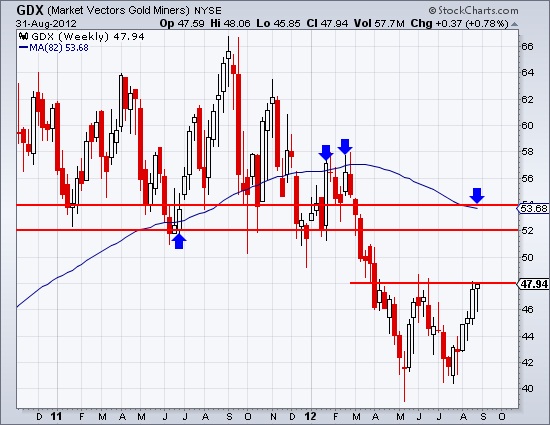The height and width of the screenshot is (425, 550).
Task: Click the Cl 47.94 close value in header
Action: [x=327, y=23]
